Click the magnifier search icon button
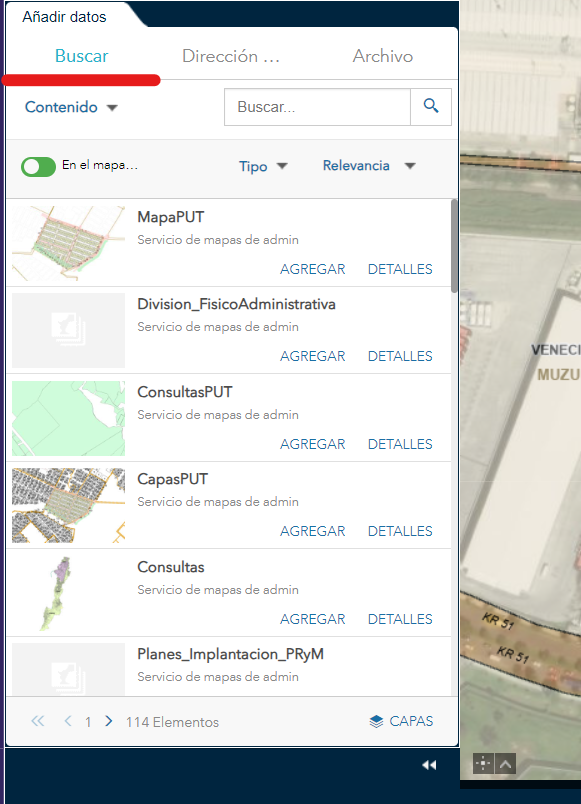 point(431,107)
